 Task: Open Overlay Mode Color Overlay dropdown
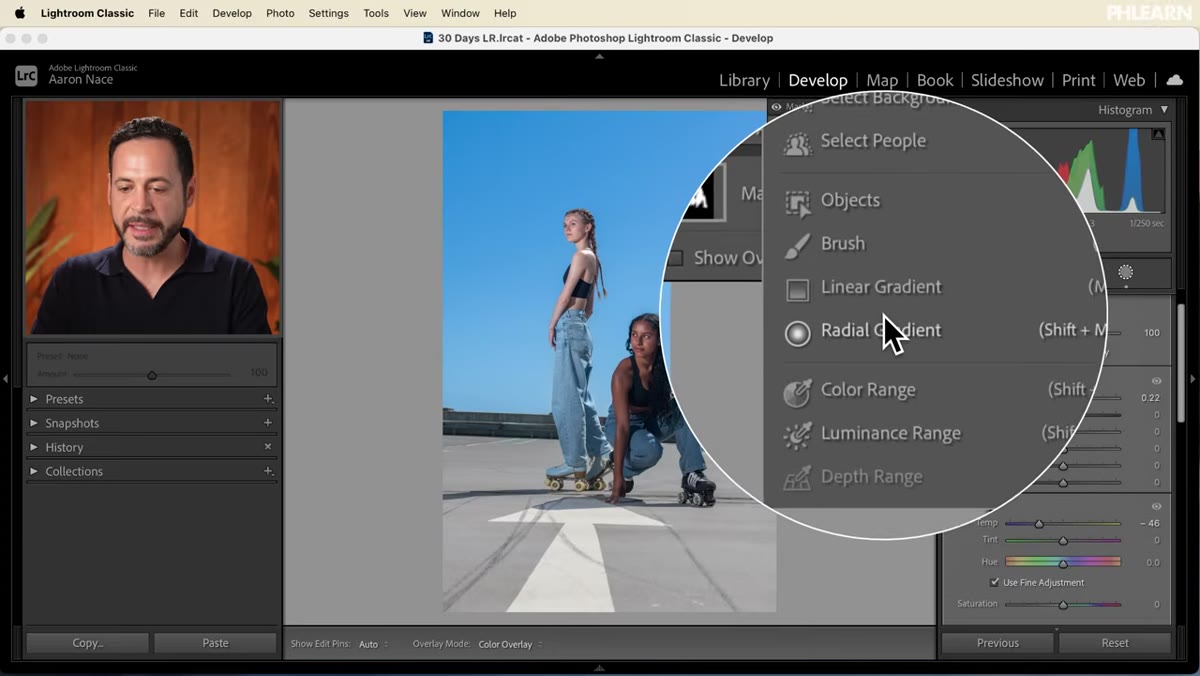(510, 644)
